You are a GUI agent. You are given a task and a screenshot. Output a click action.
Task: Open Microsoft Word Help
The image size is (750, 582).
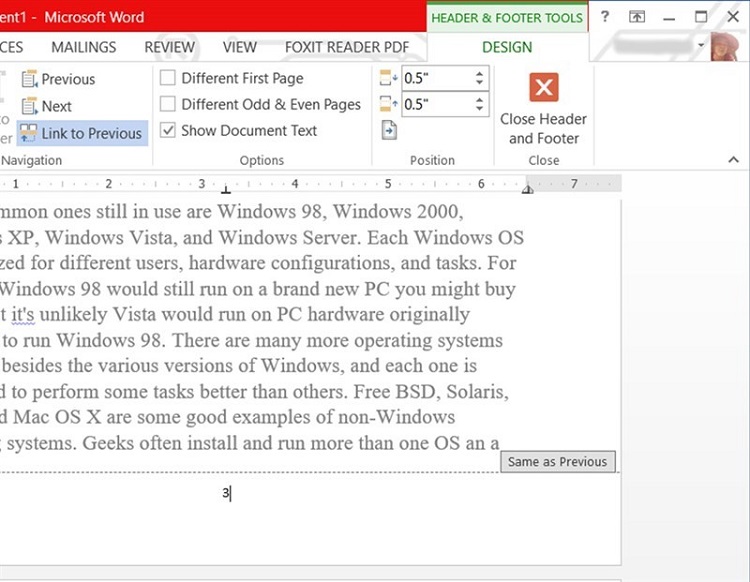click(x=605, y=17)
